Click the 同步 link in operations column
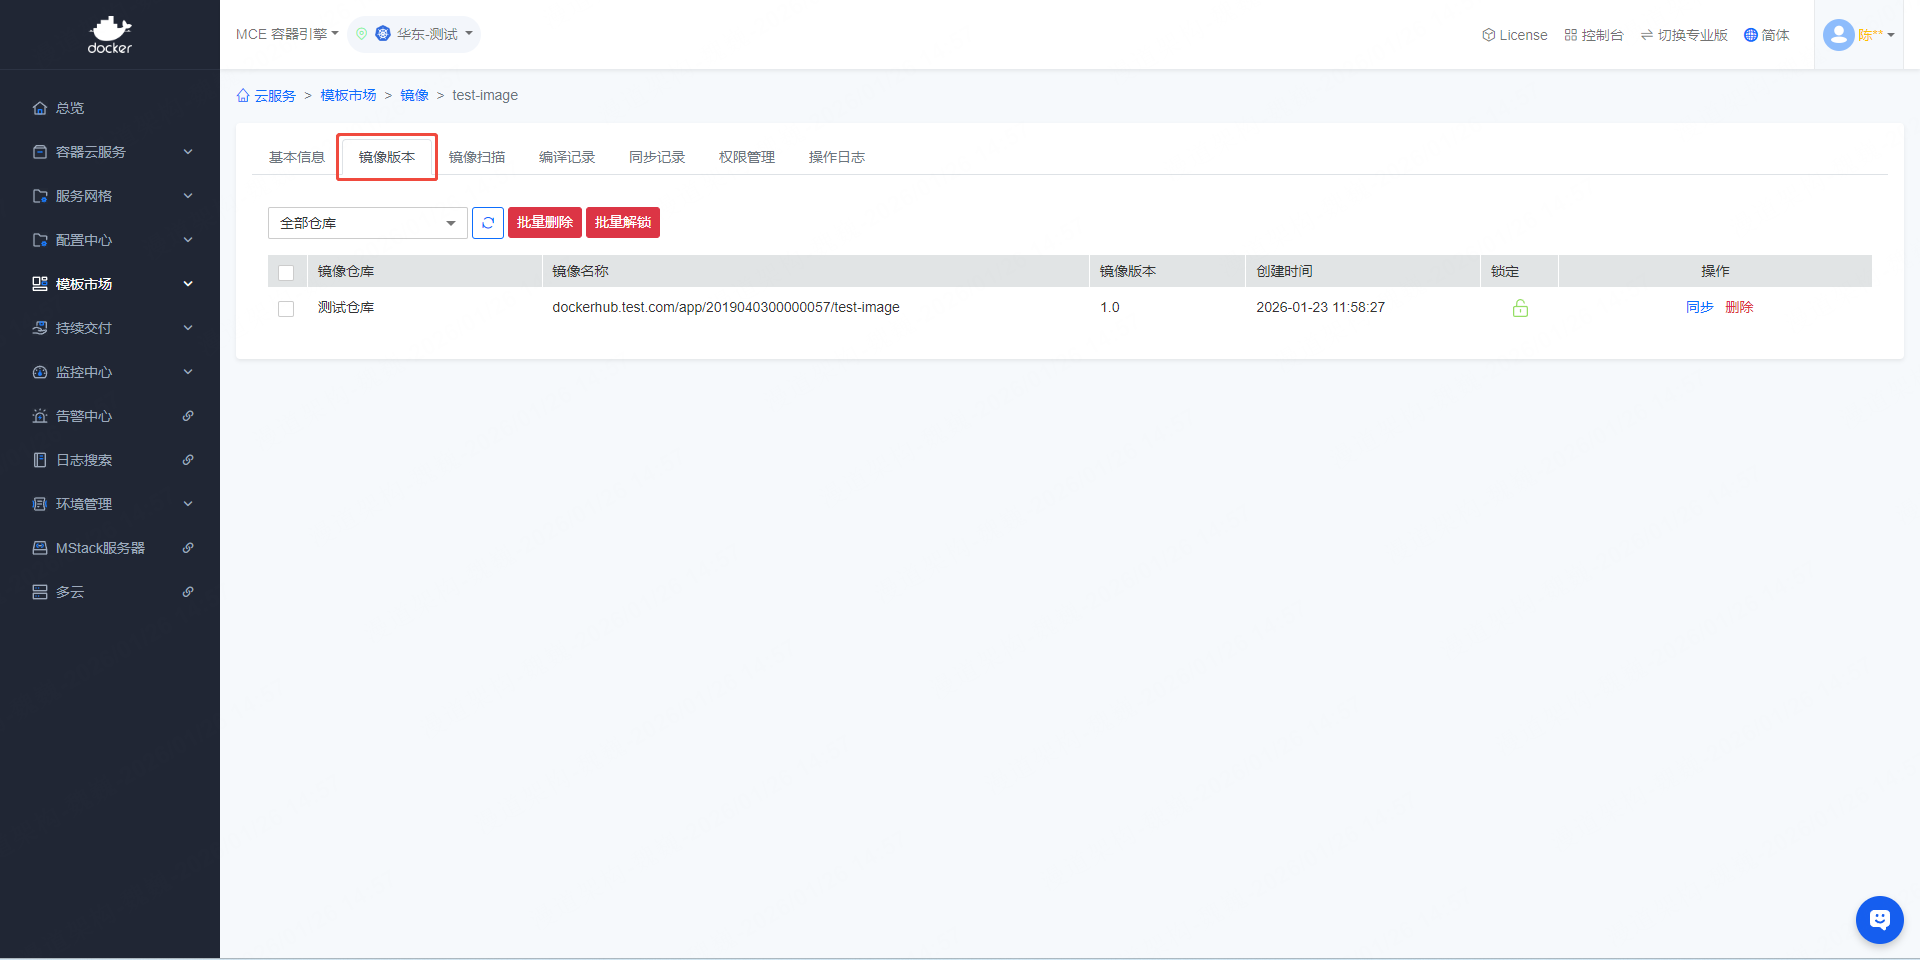The image size is (1920, 960). [1699, 307]
